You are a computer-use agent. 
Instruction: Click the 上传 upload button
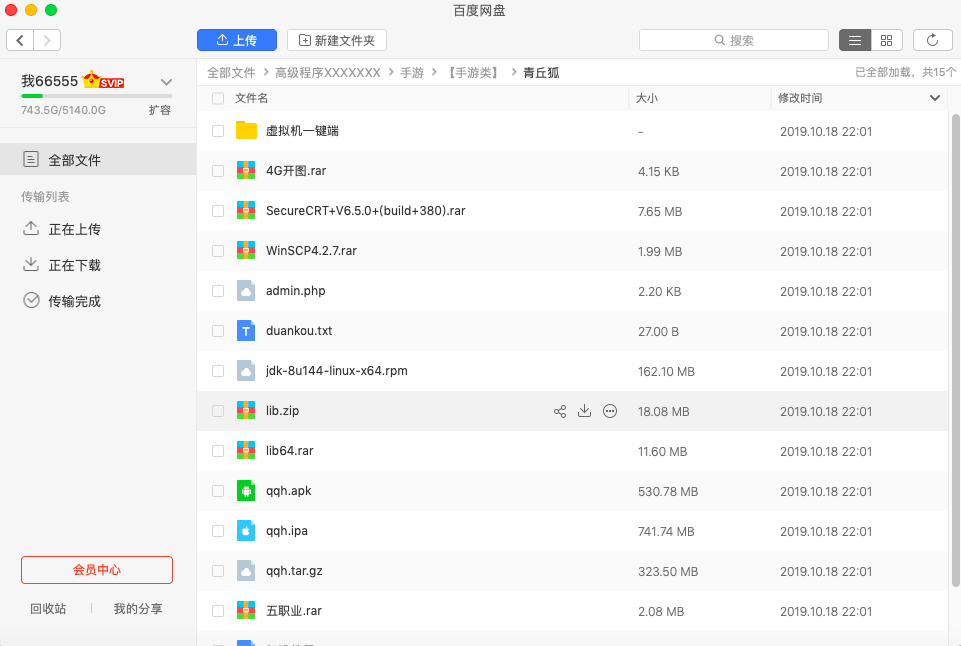pos(237,40)
